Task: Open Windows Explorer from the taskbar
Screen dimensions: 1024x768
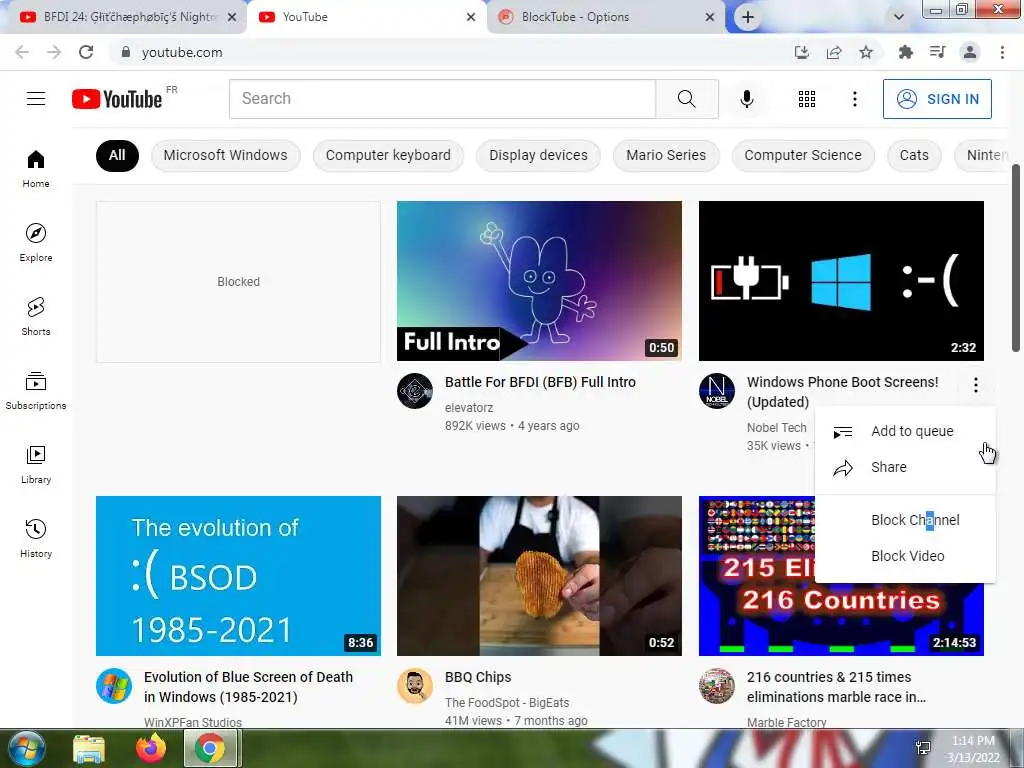Action: point(89,749)
